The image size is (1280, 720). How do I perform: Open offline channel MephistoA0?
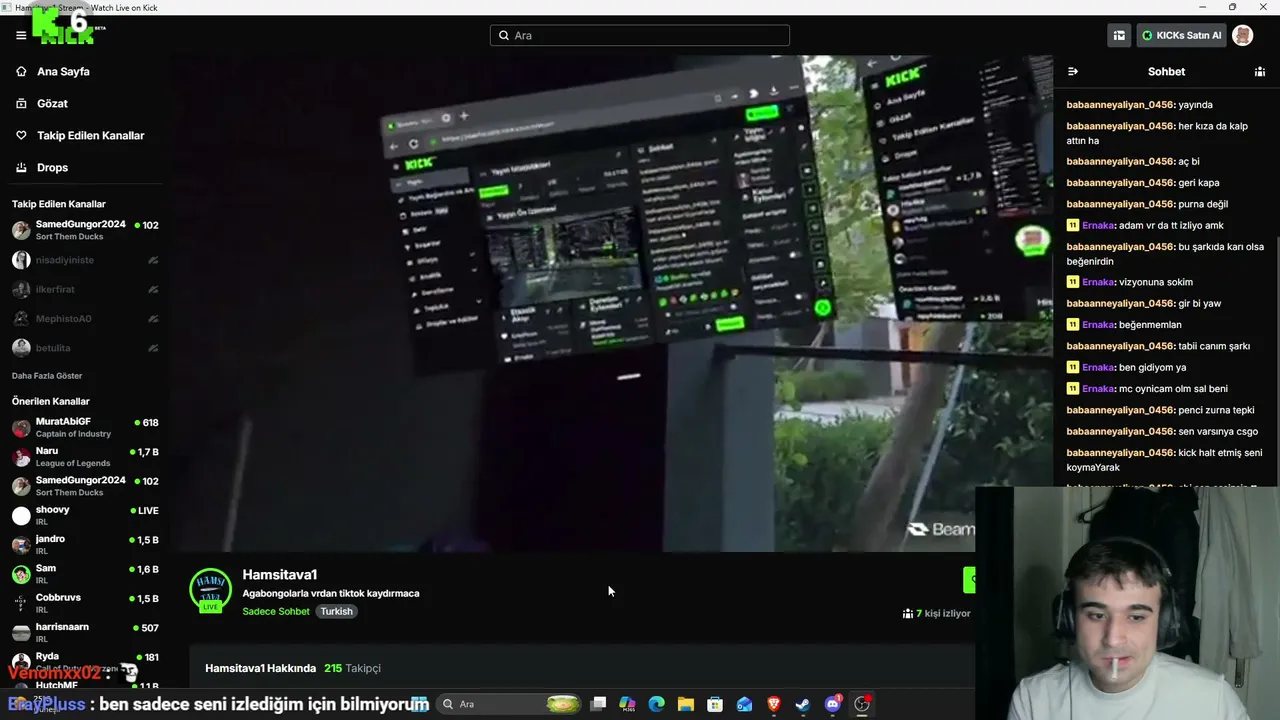tap(85, 319)
